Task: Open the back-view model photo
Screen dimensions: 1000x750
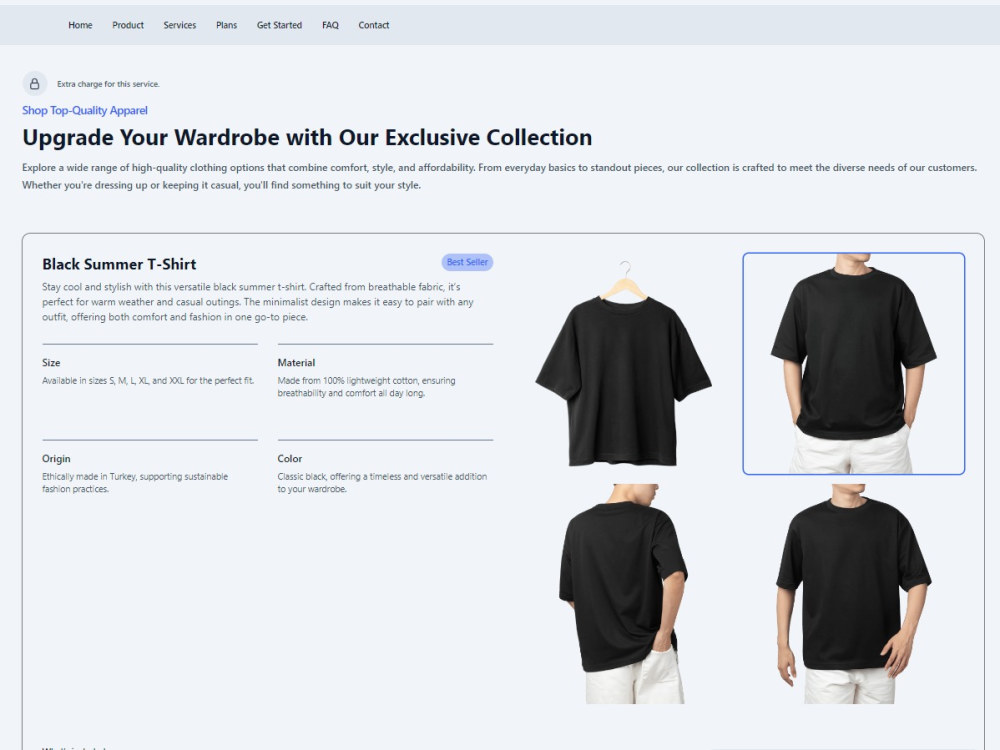Action: point(624,594)
